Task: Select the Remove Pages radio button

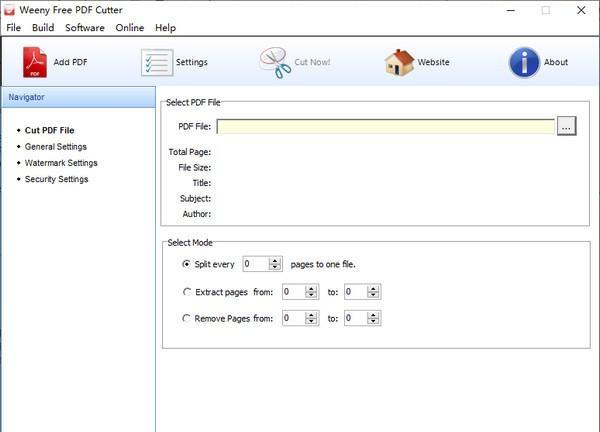Action: [186, 318]
